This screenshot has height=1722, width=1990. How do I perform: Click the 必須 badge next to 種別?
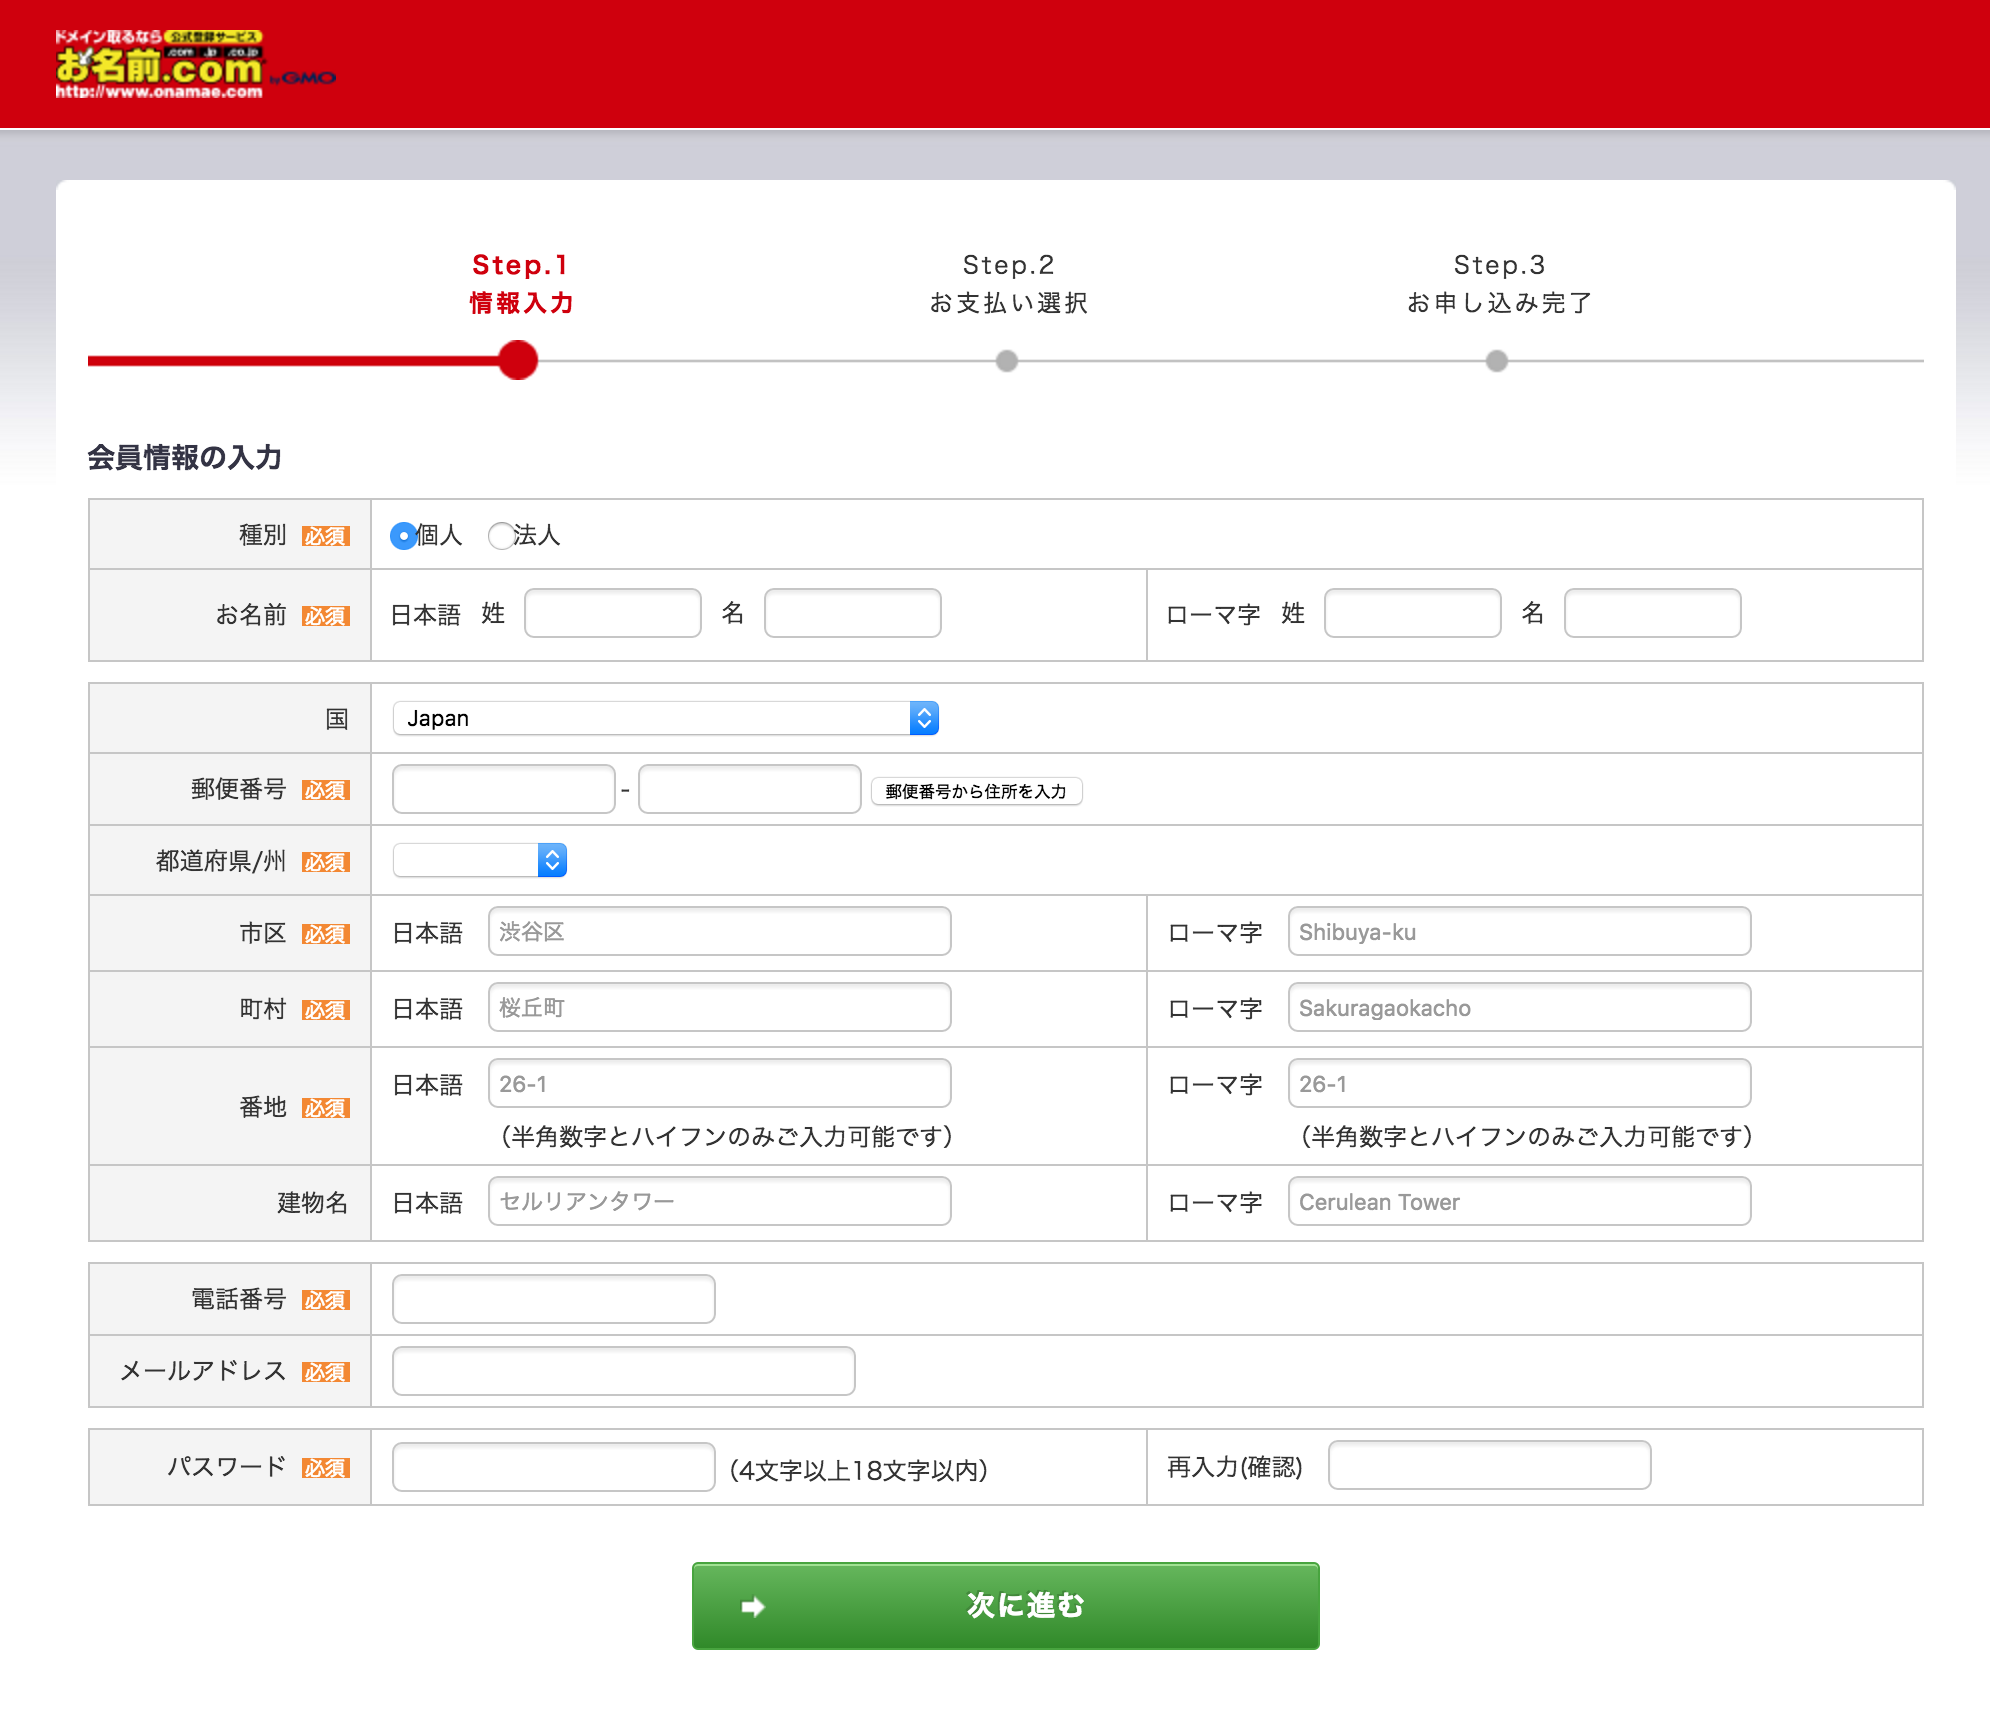click(326, 536)
